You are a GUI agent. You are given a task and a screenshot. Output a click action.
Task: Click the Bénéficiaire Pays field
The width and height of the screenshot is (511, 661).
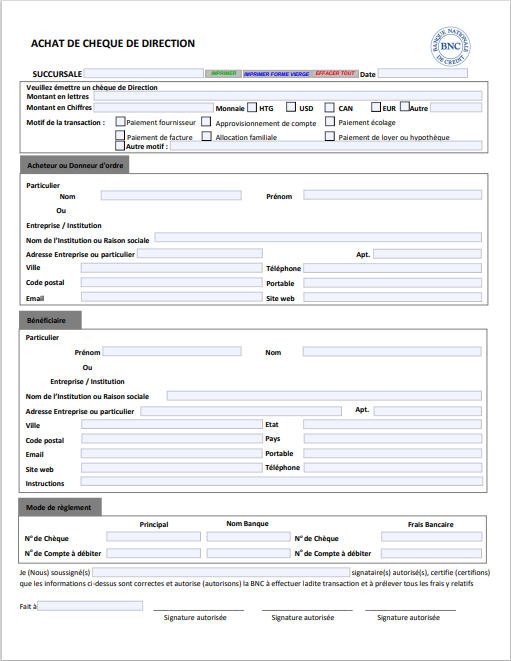point(393,439)
